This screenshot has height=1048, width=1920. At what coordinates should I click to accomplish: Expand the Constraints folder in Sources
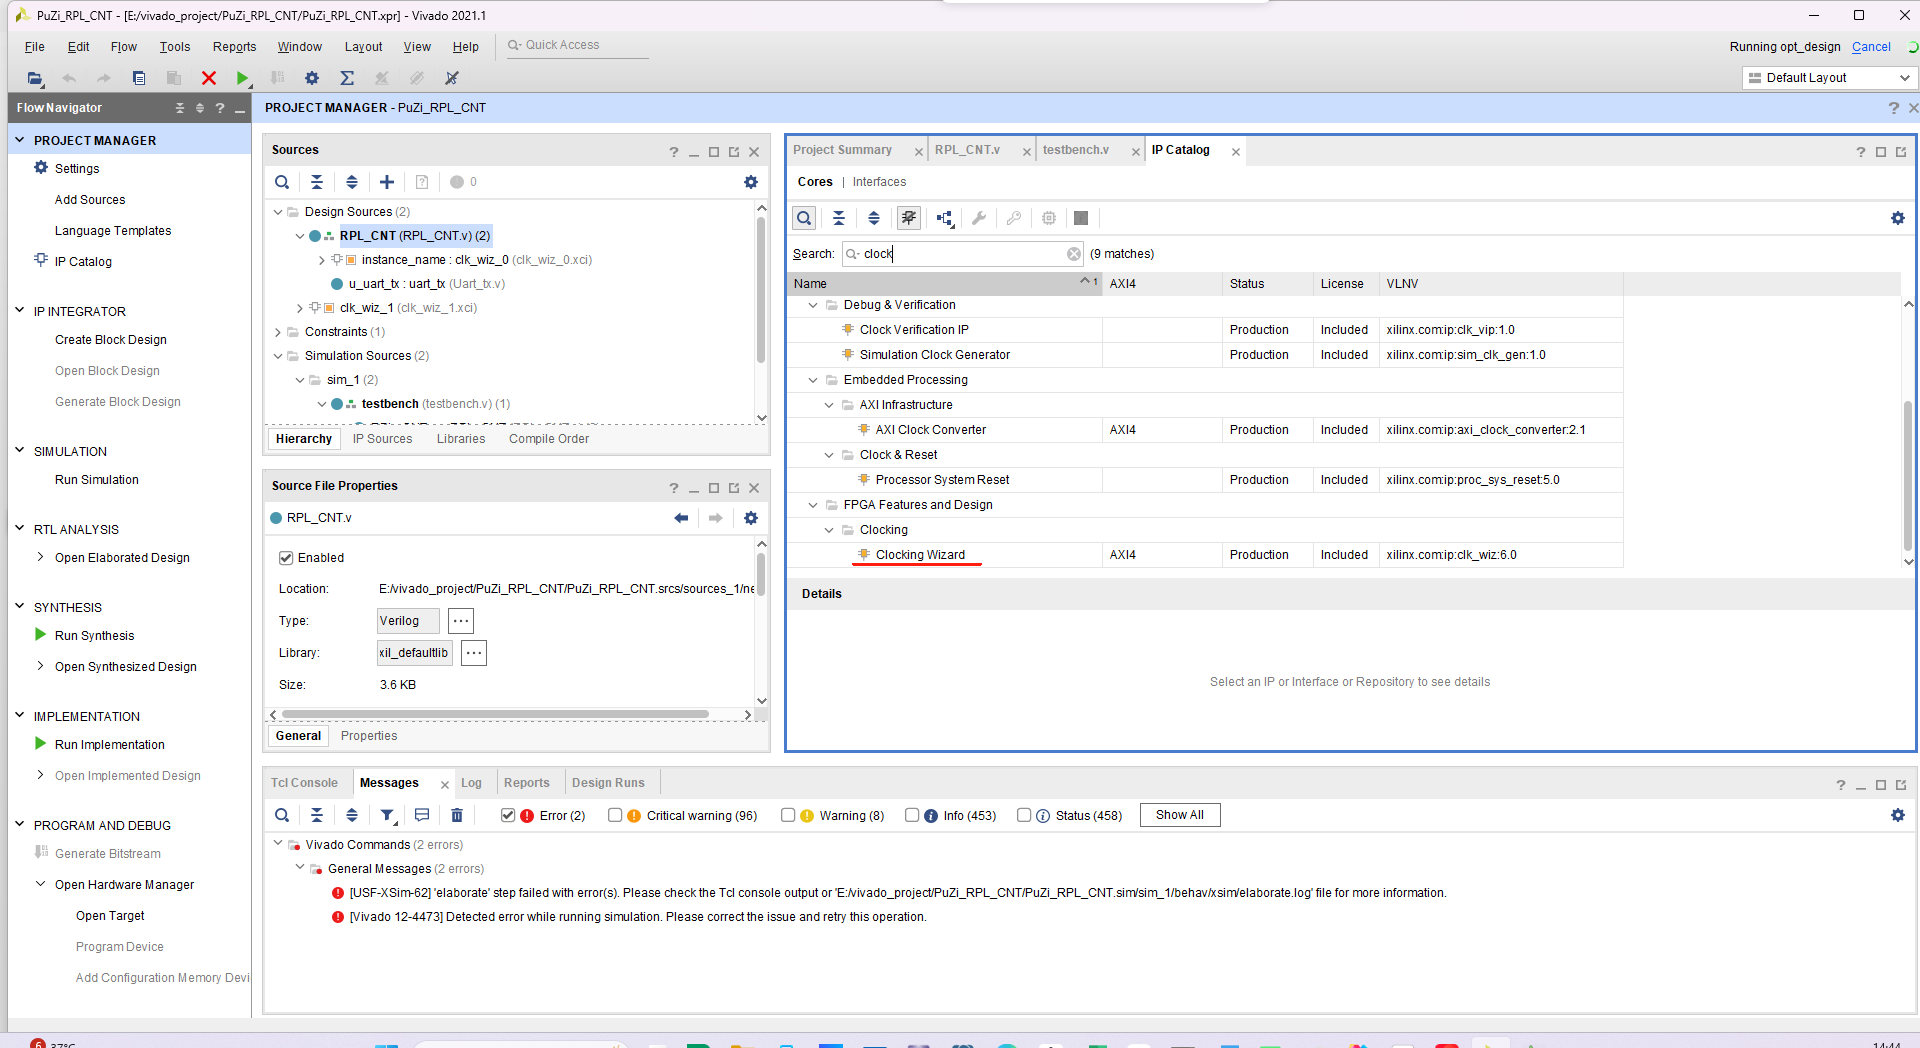coord(277,331)
